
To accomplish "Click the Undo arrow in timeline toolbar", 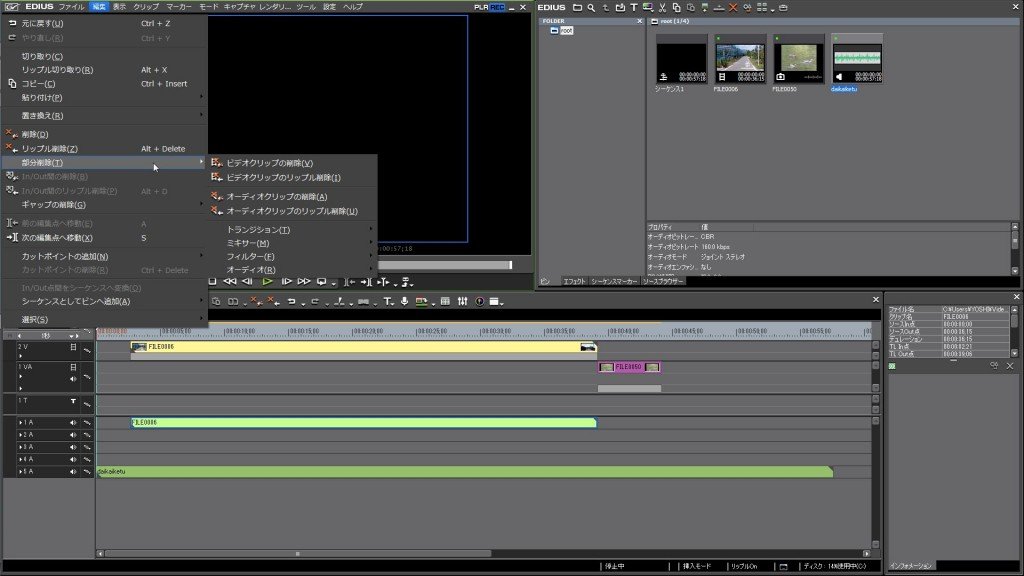I will (x=291, y=301).
